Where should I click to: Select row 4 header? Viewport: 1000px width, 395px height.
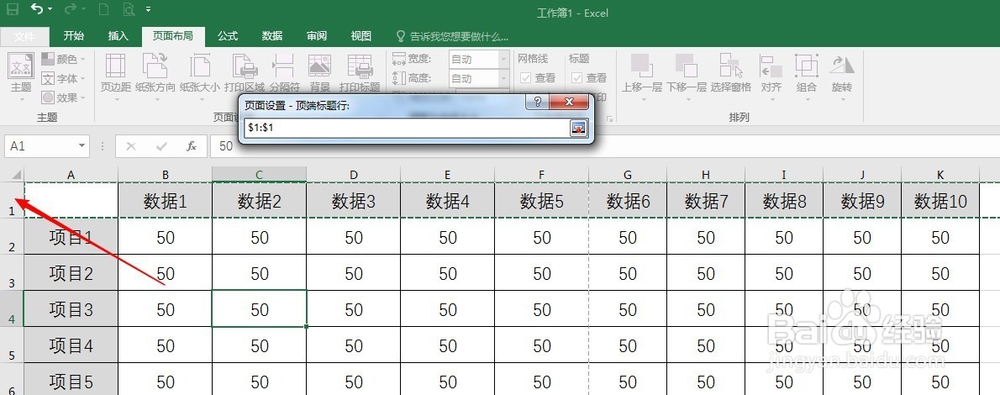pyautogui.click(x=11, y=309)
